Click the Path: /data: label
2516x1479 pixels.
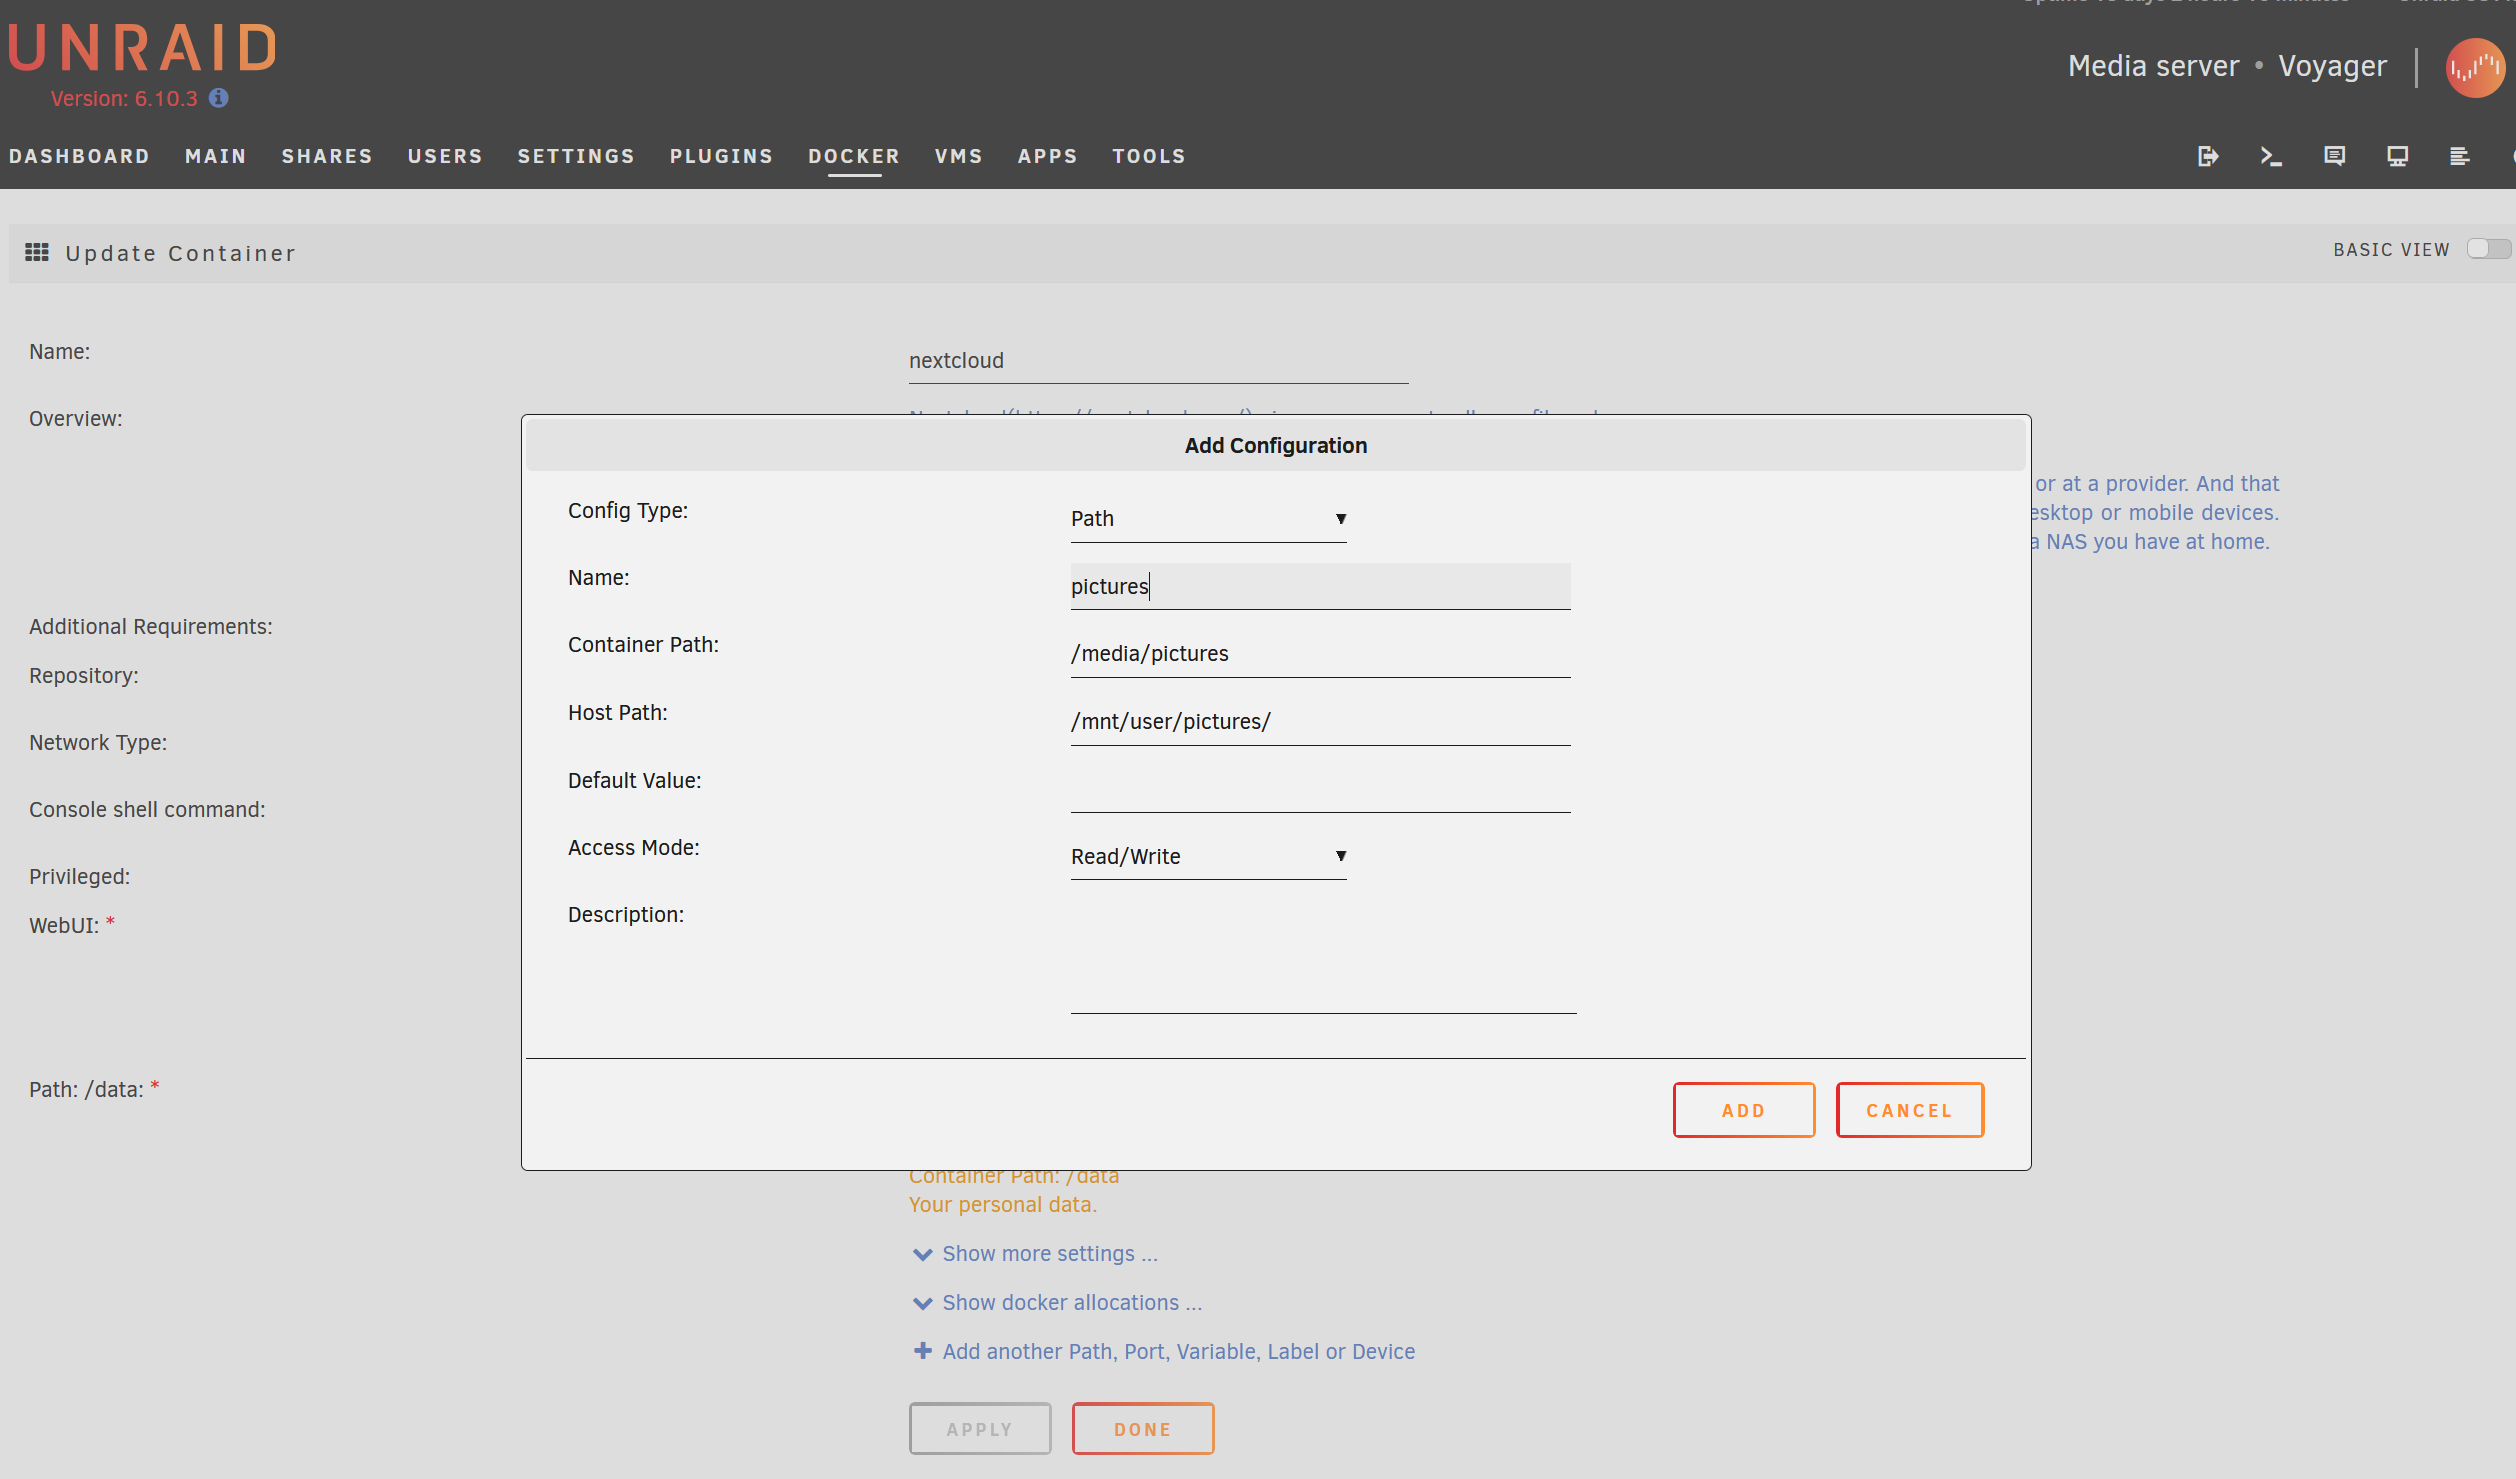86,1089
